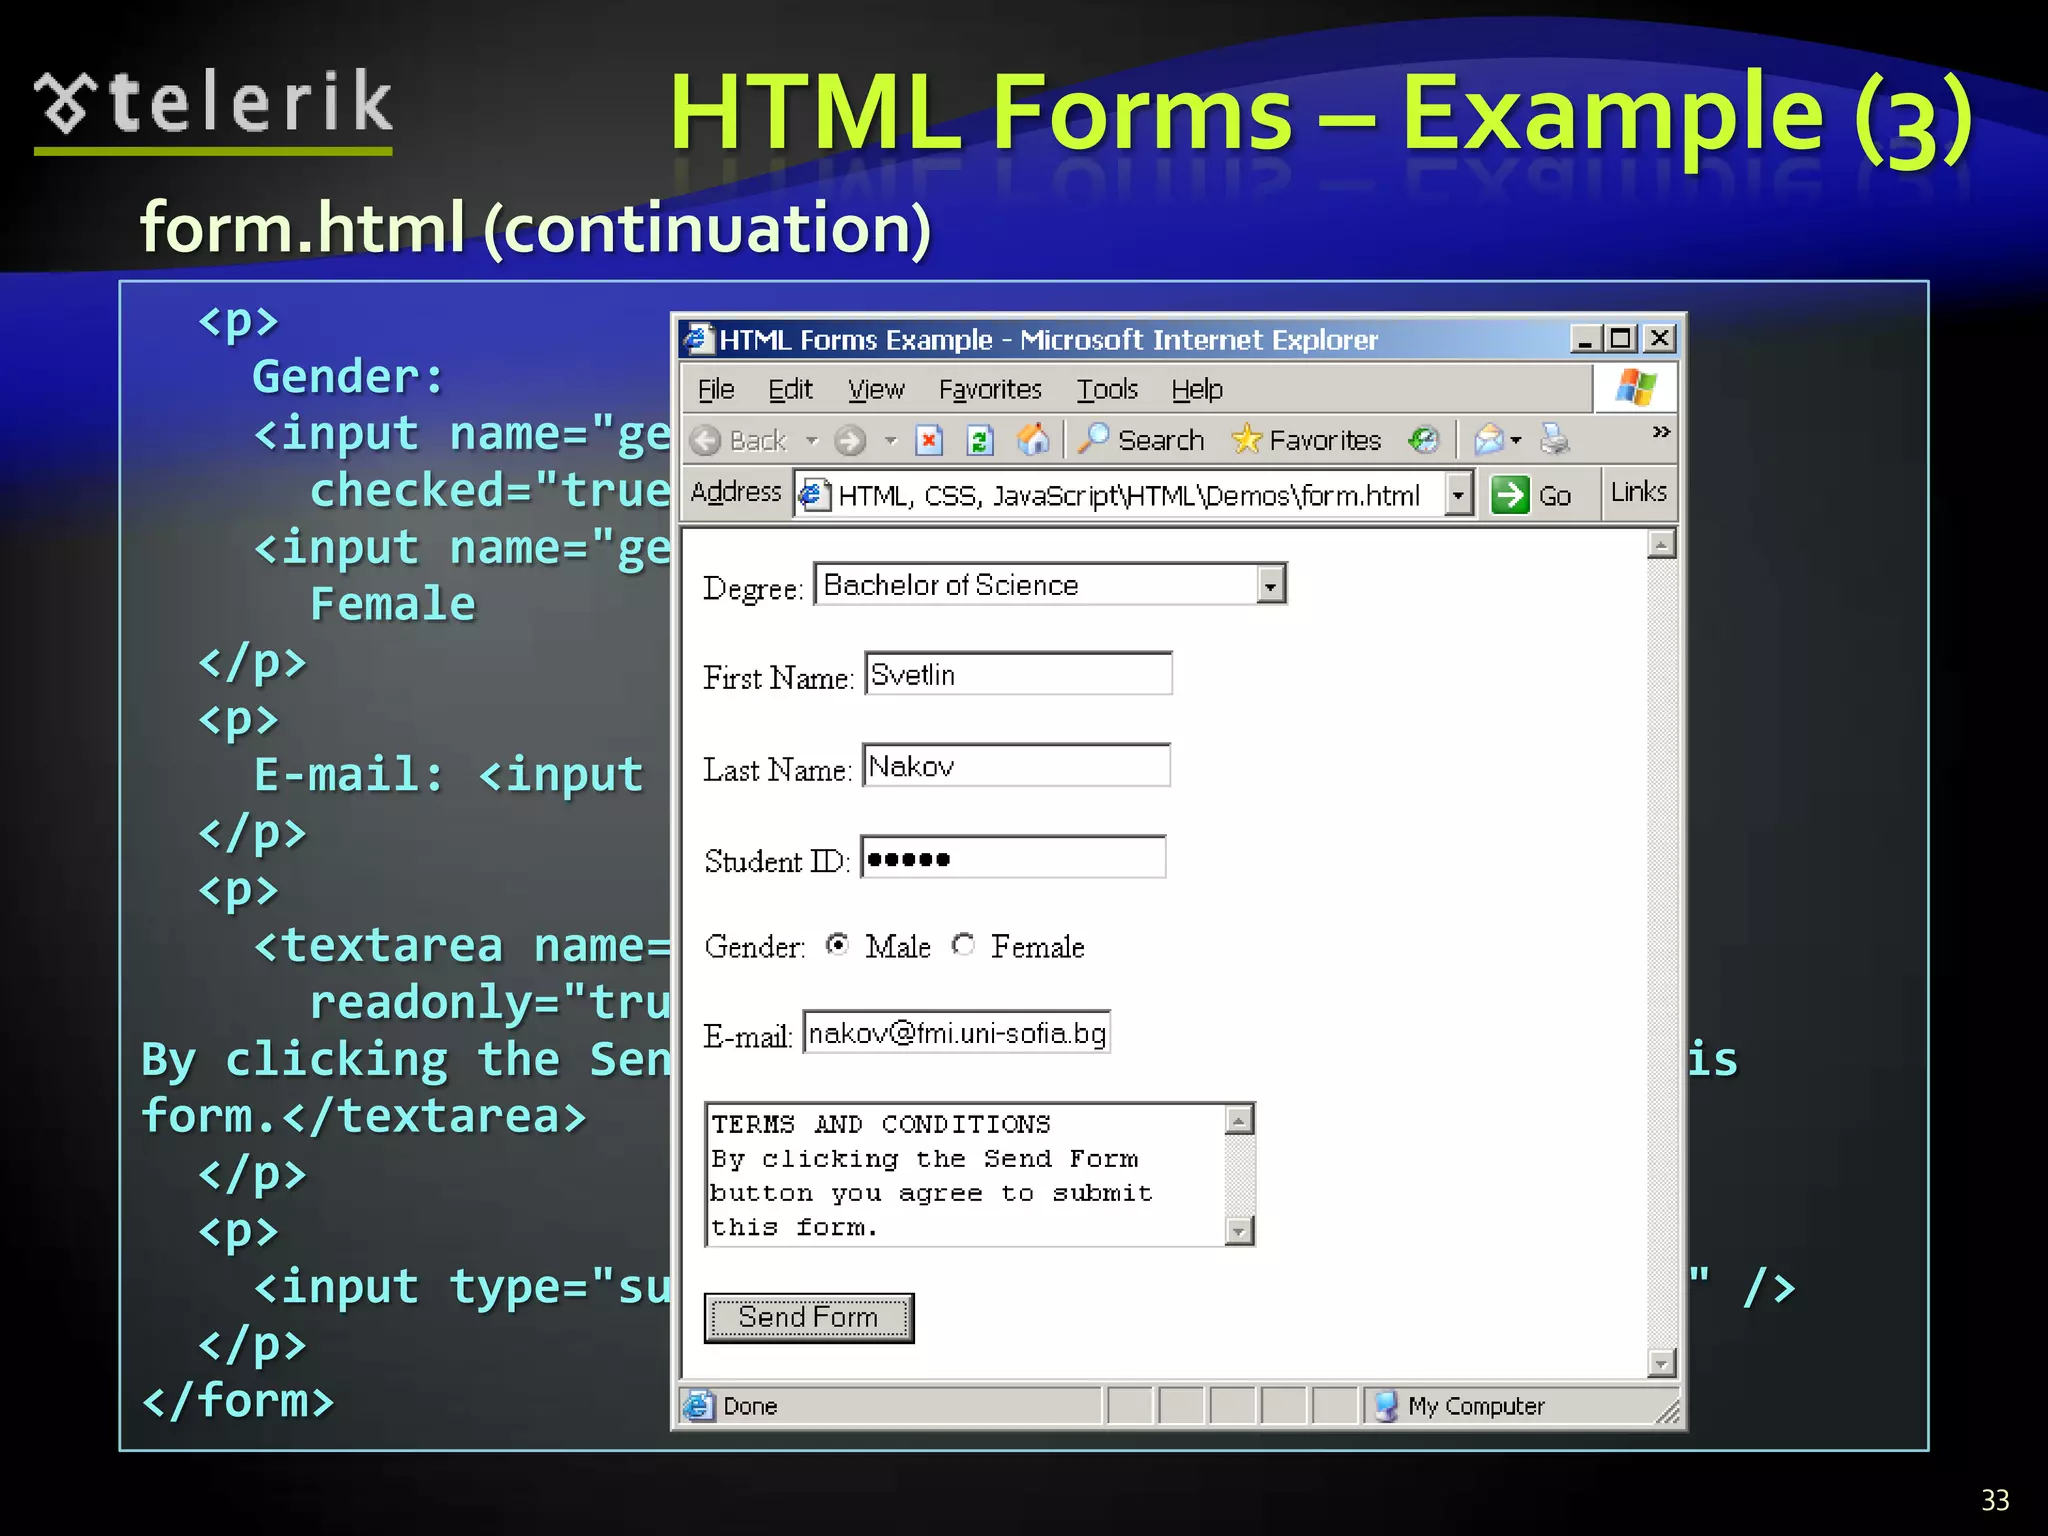Click the History toolbar icon
Screen dimensions: 2048x1536
(1423, 440)
